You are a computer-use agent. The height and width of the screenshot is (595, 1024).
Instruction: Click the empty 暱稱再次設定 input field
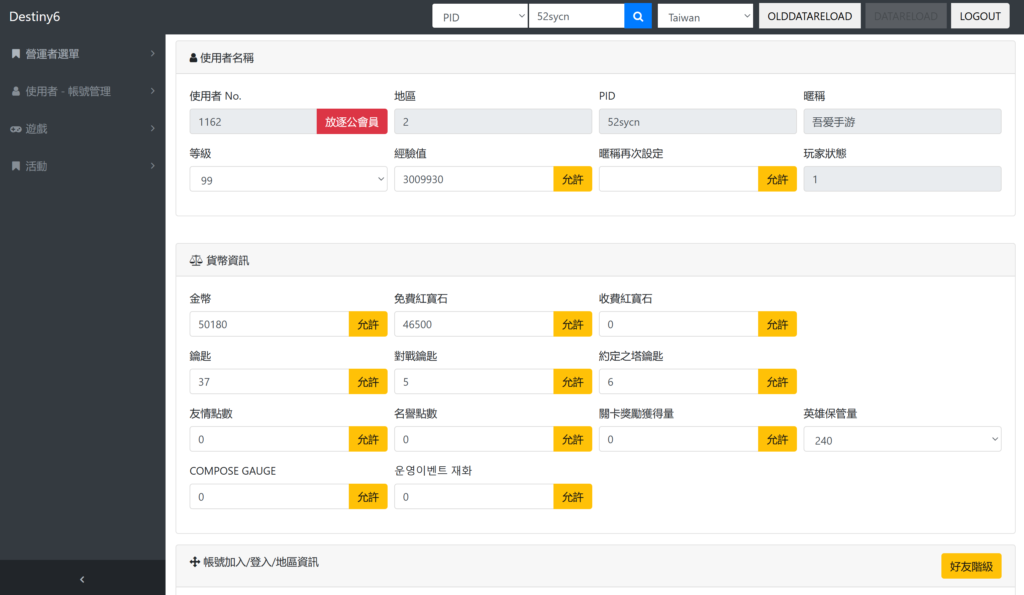click(678, 179)
